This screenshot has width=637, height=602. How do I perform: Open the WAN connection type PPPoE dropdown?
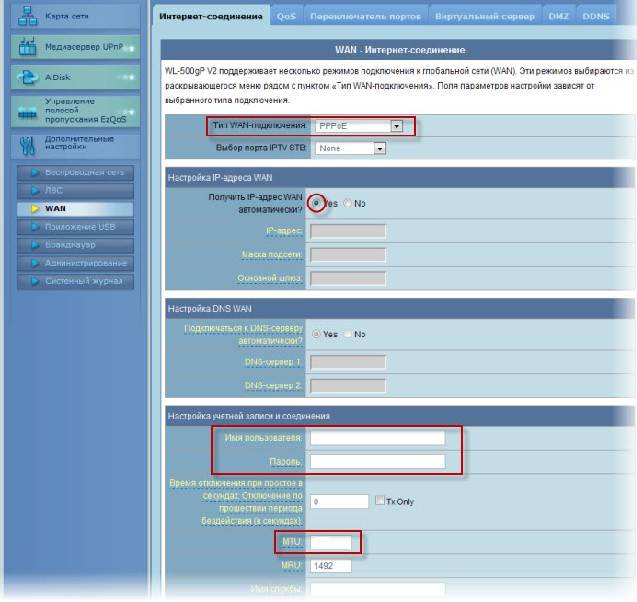point(359,126)
